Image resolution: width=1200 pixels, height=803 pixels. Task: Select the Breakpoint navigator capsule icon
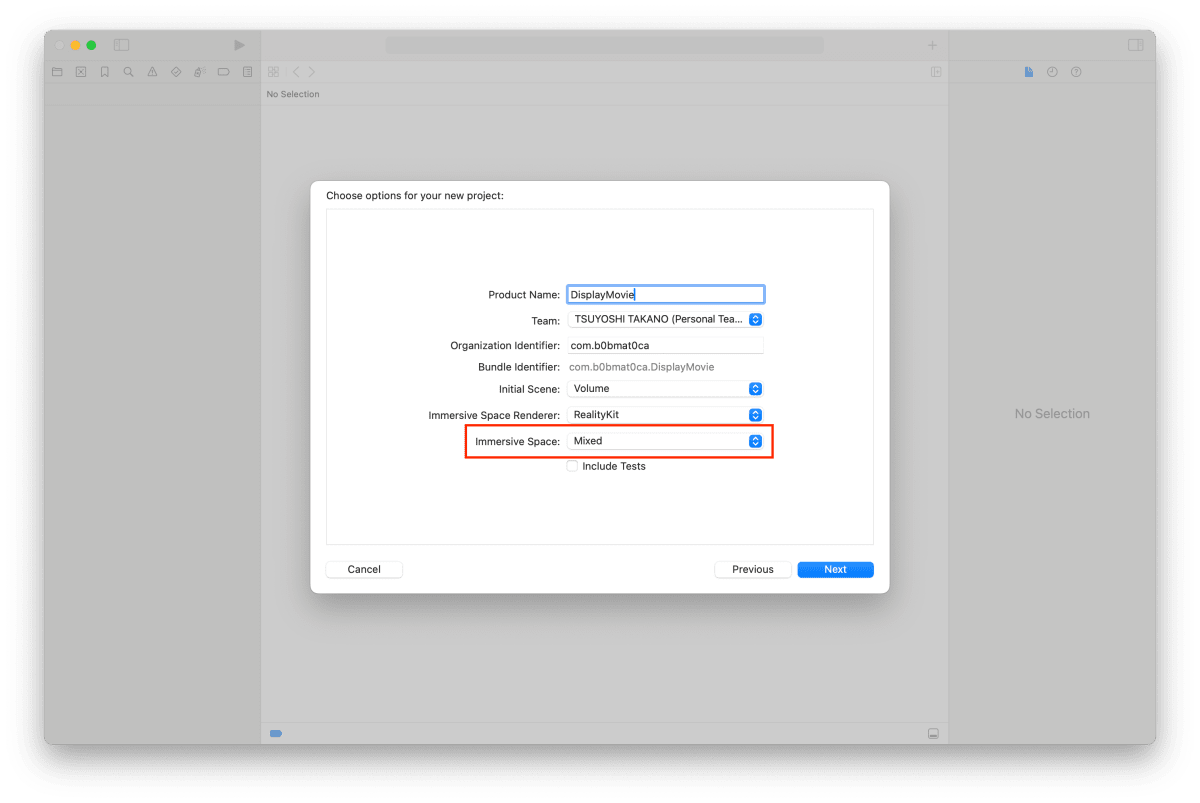223,71
